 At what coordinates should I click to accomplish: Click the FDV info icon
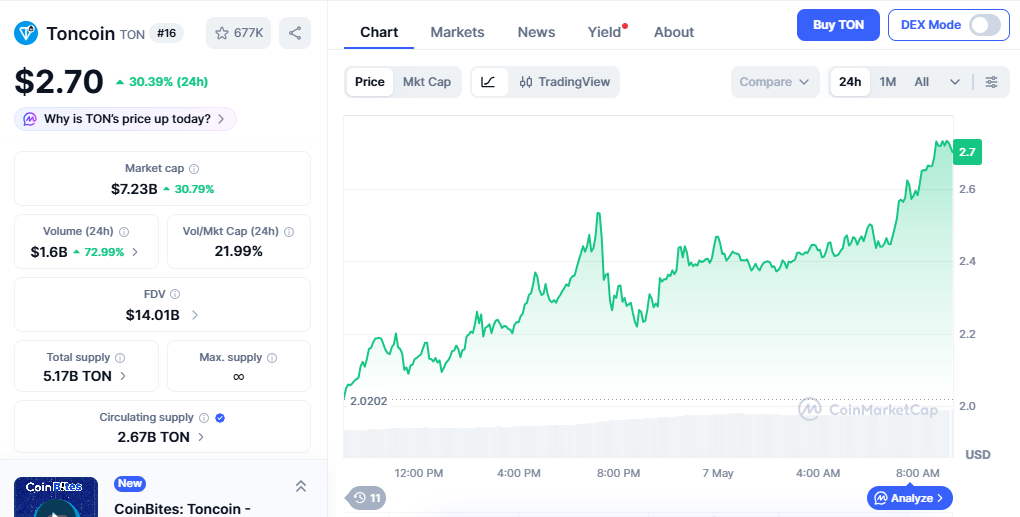[x=175, y=294]
